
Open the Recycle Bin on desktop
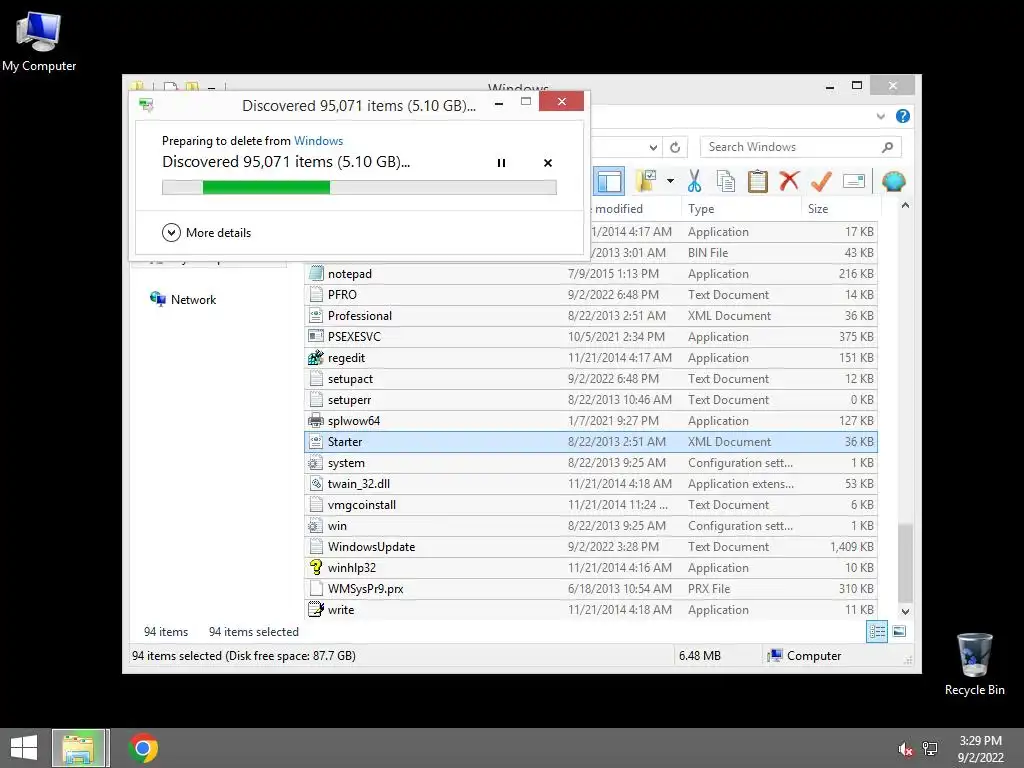click(x=974, y=664)
